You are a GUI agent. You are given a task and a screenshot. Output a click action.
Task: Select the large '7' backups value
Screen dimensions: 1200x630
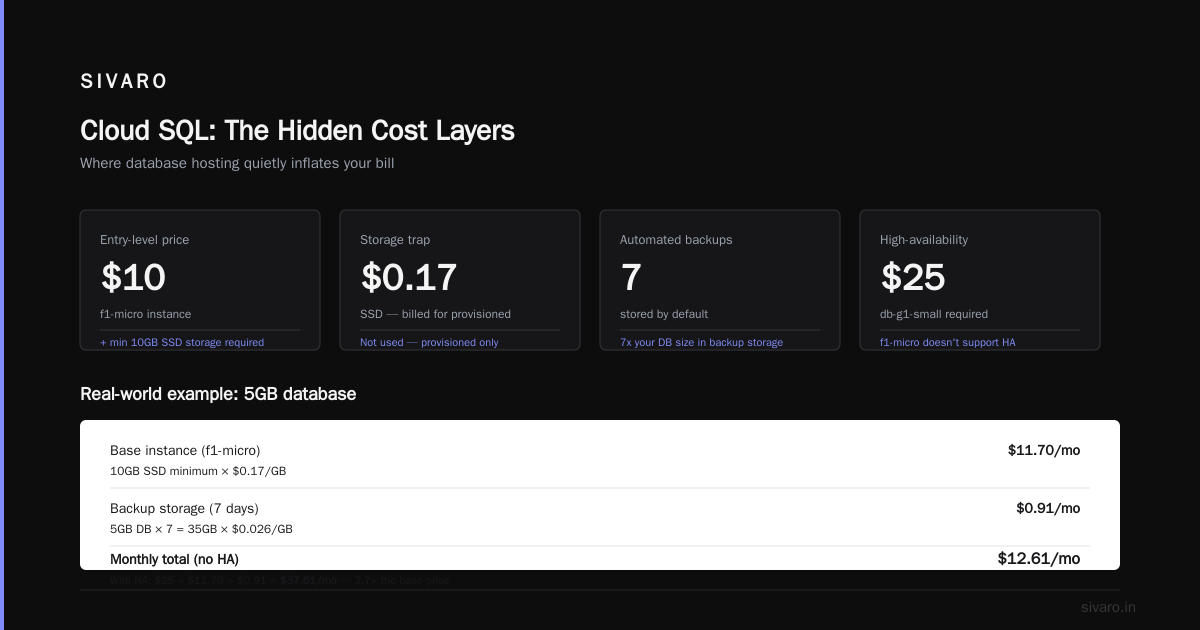coord(631,277)
